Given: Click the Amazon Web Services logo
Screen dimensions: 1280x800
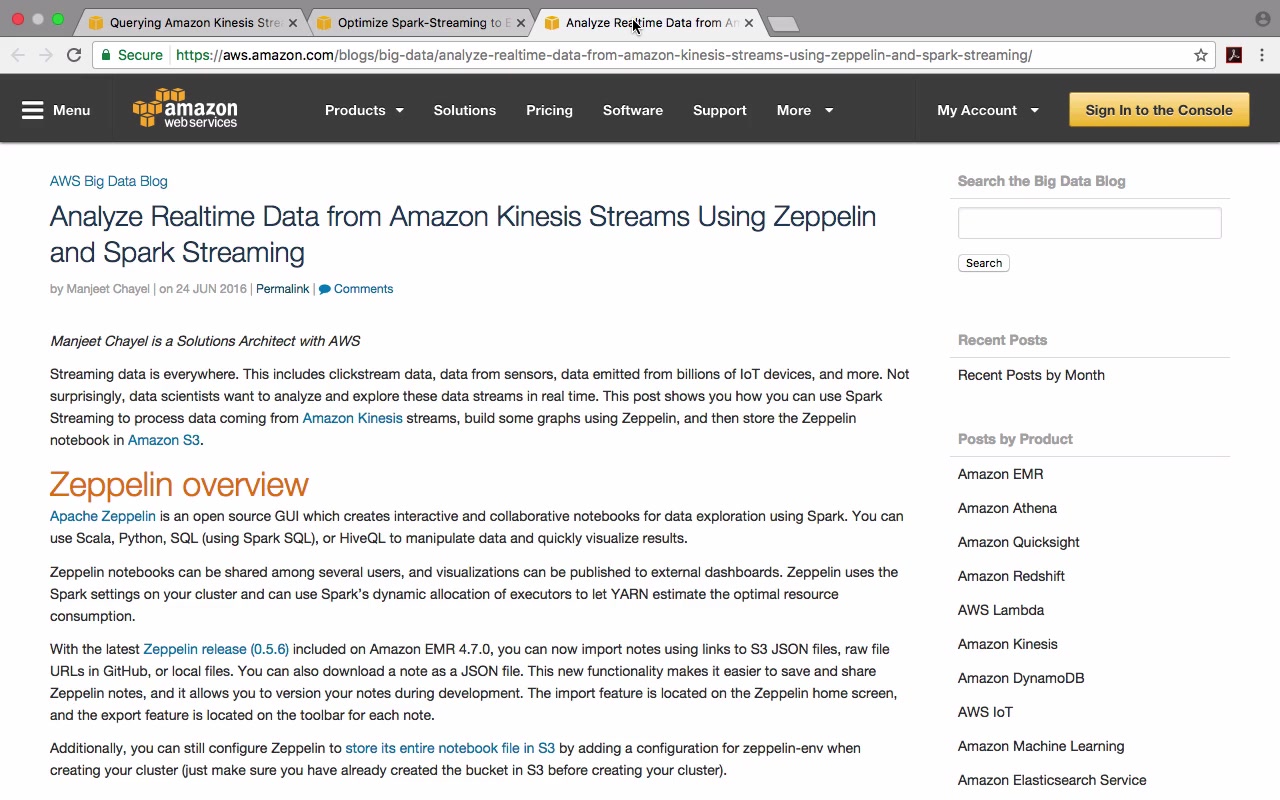Looking at the screenshot, I should click(x=185, y=109).
